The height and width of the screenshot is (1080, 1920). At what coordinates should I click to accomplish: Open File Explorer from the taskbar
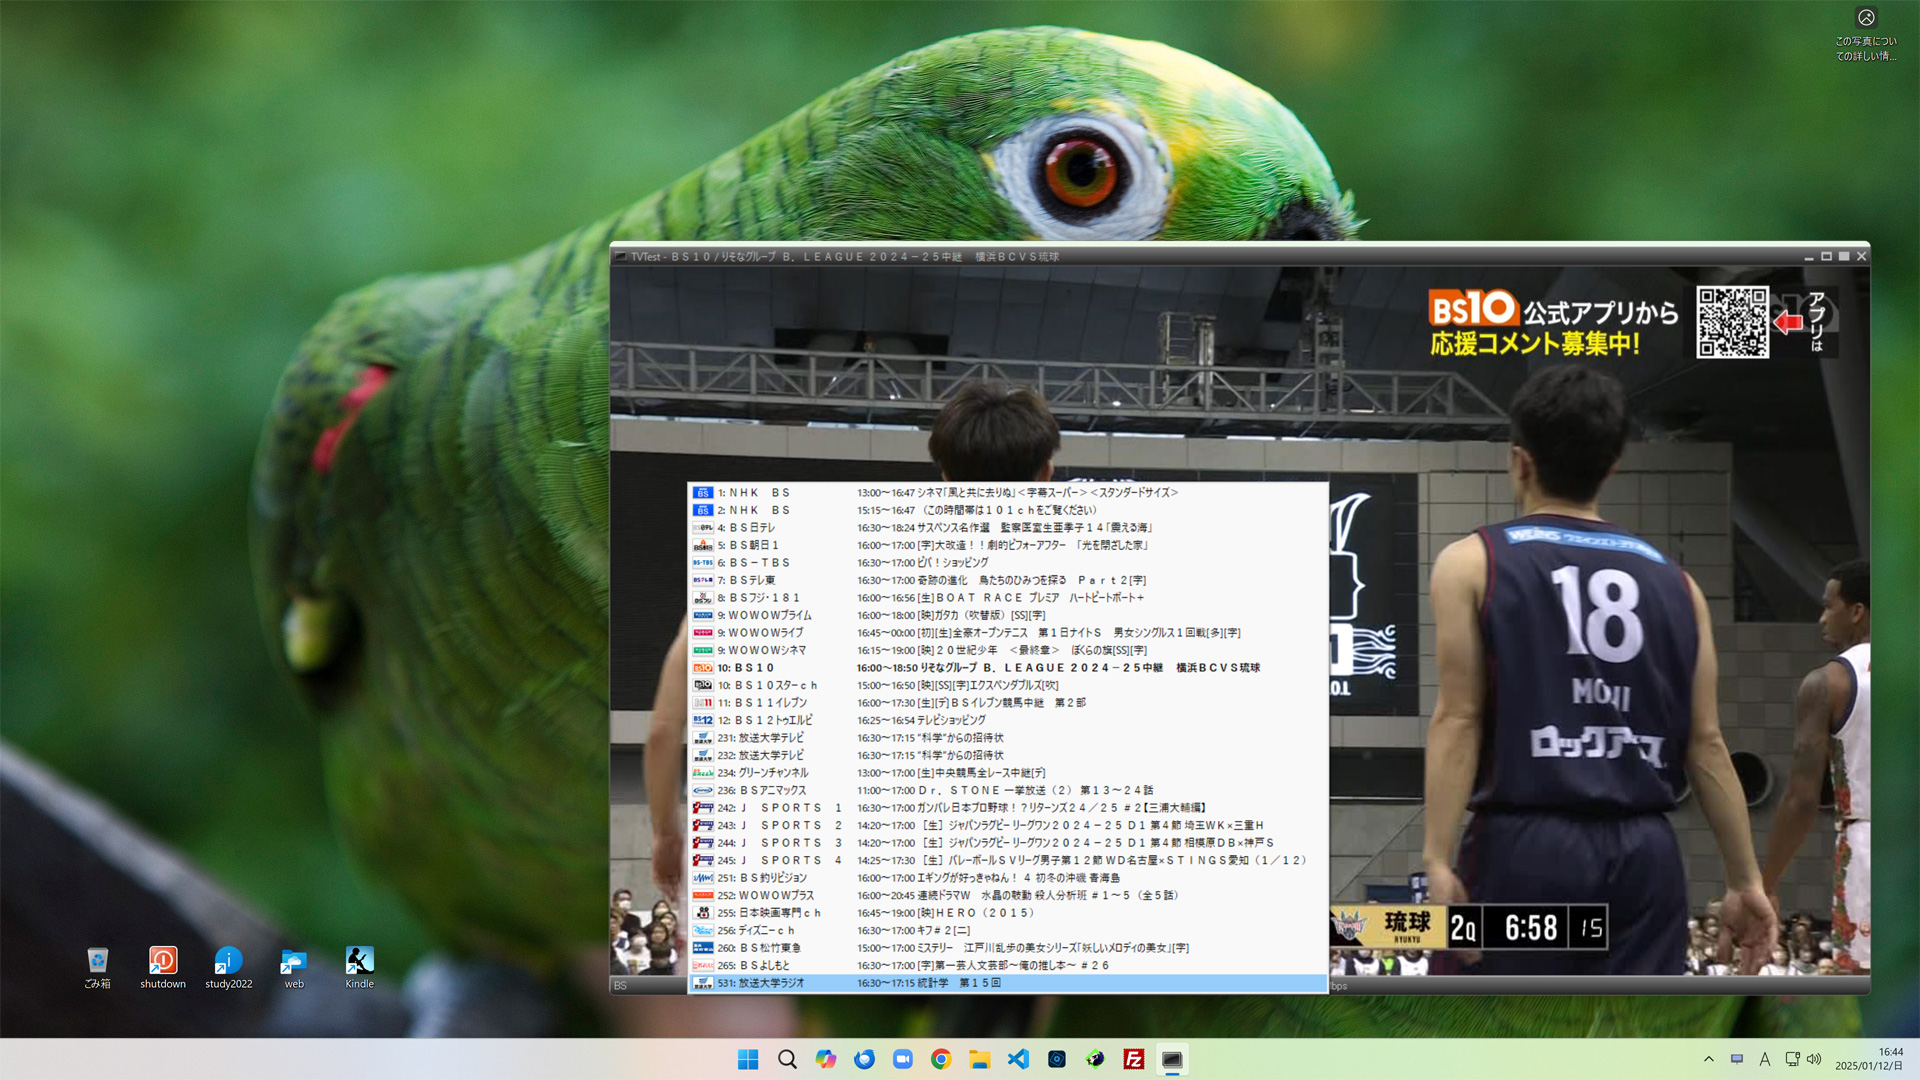coord(979,1059)
